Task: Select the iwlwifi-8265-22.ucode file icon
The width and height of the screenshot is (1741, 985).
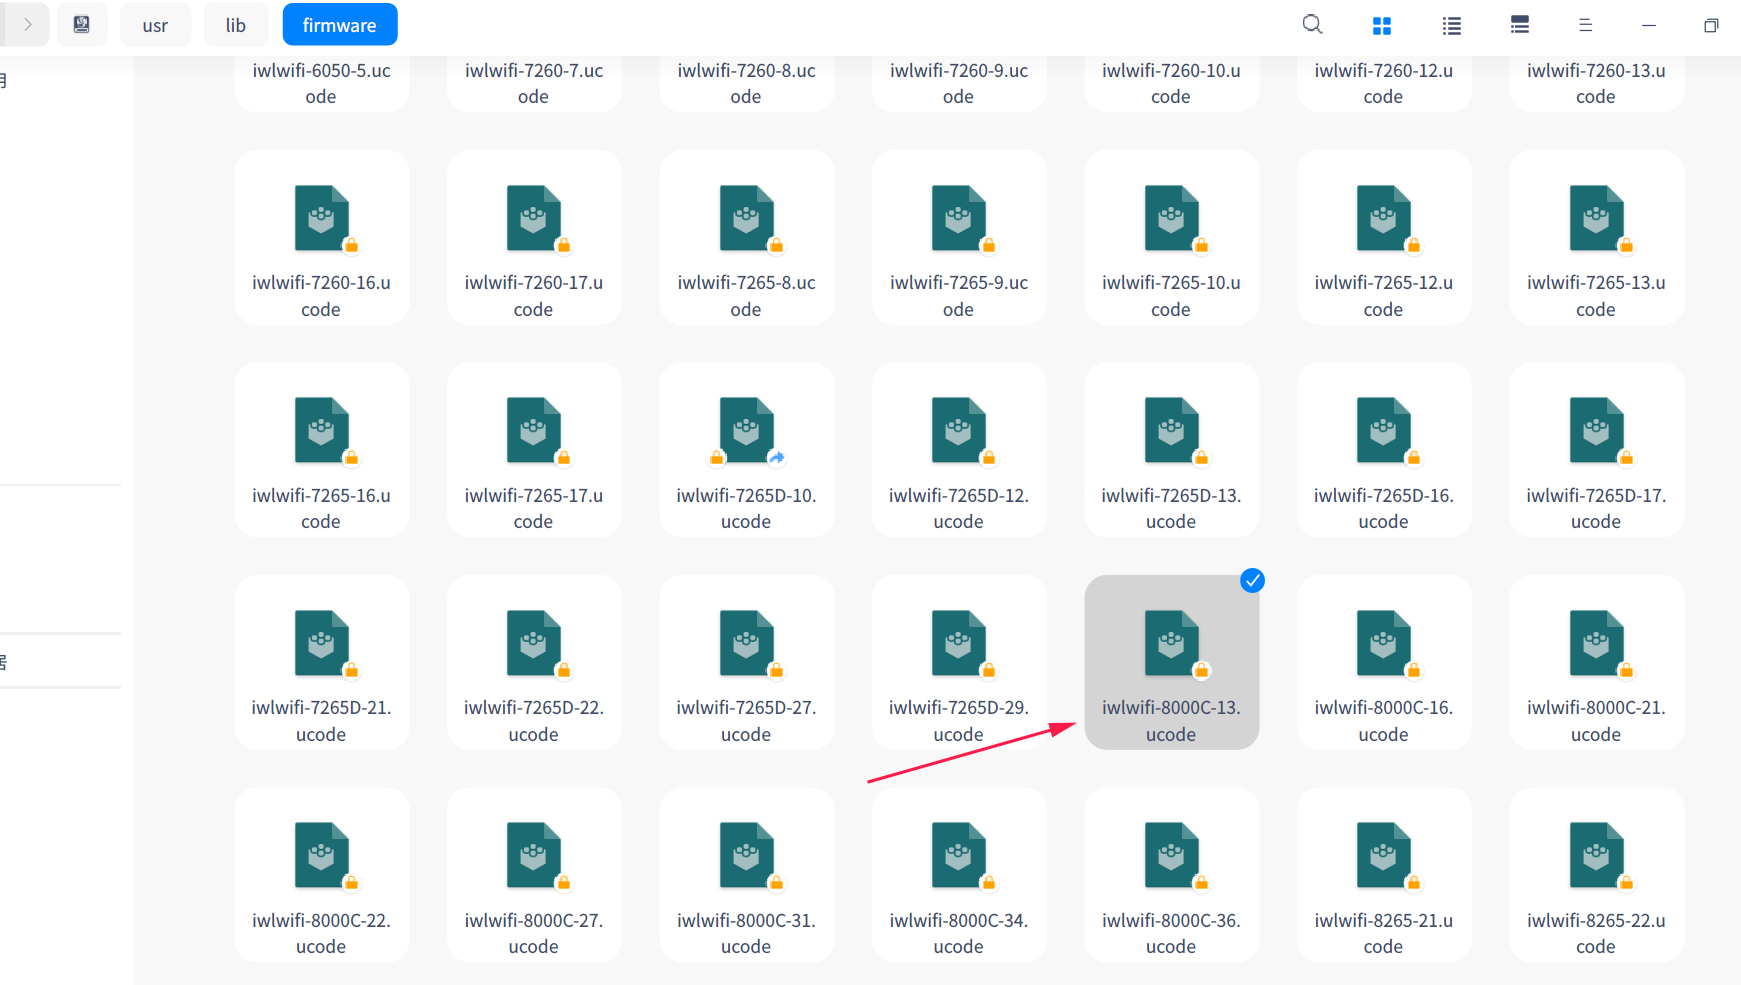Action: coord(1595,856)
